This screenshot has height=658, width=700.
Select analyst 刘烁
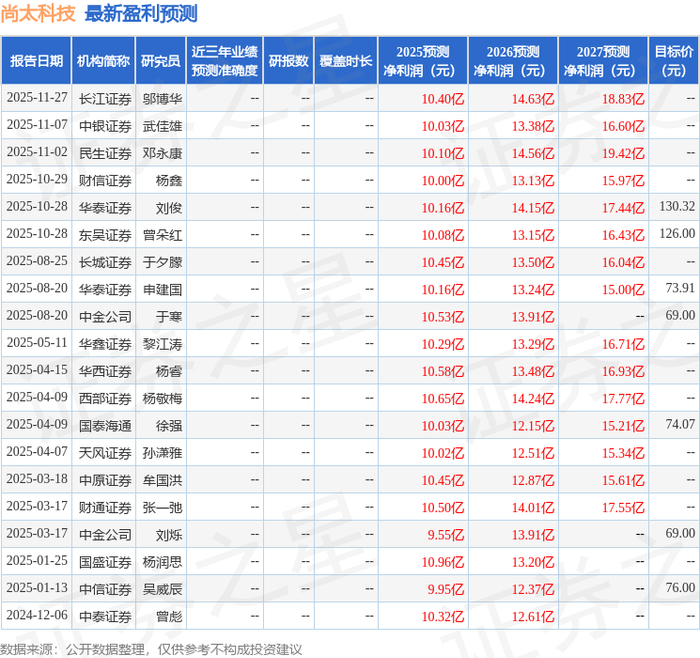(169, 535)
